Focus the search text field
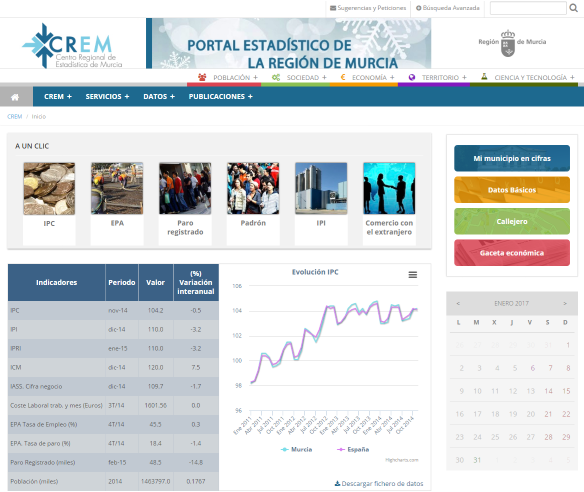The height and width of the screenshot is (492, 584). [x=528, y=8]
